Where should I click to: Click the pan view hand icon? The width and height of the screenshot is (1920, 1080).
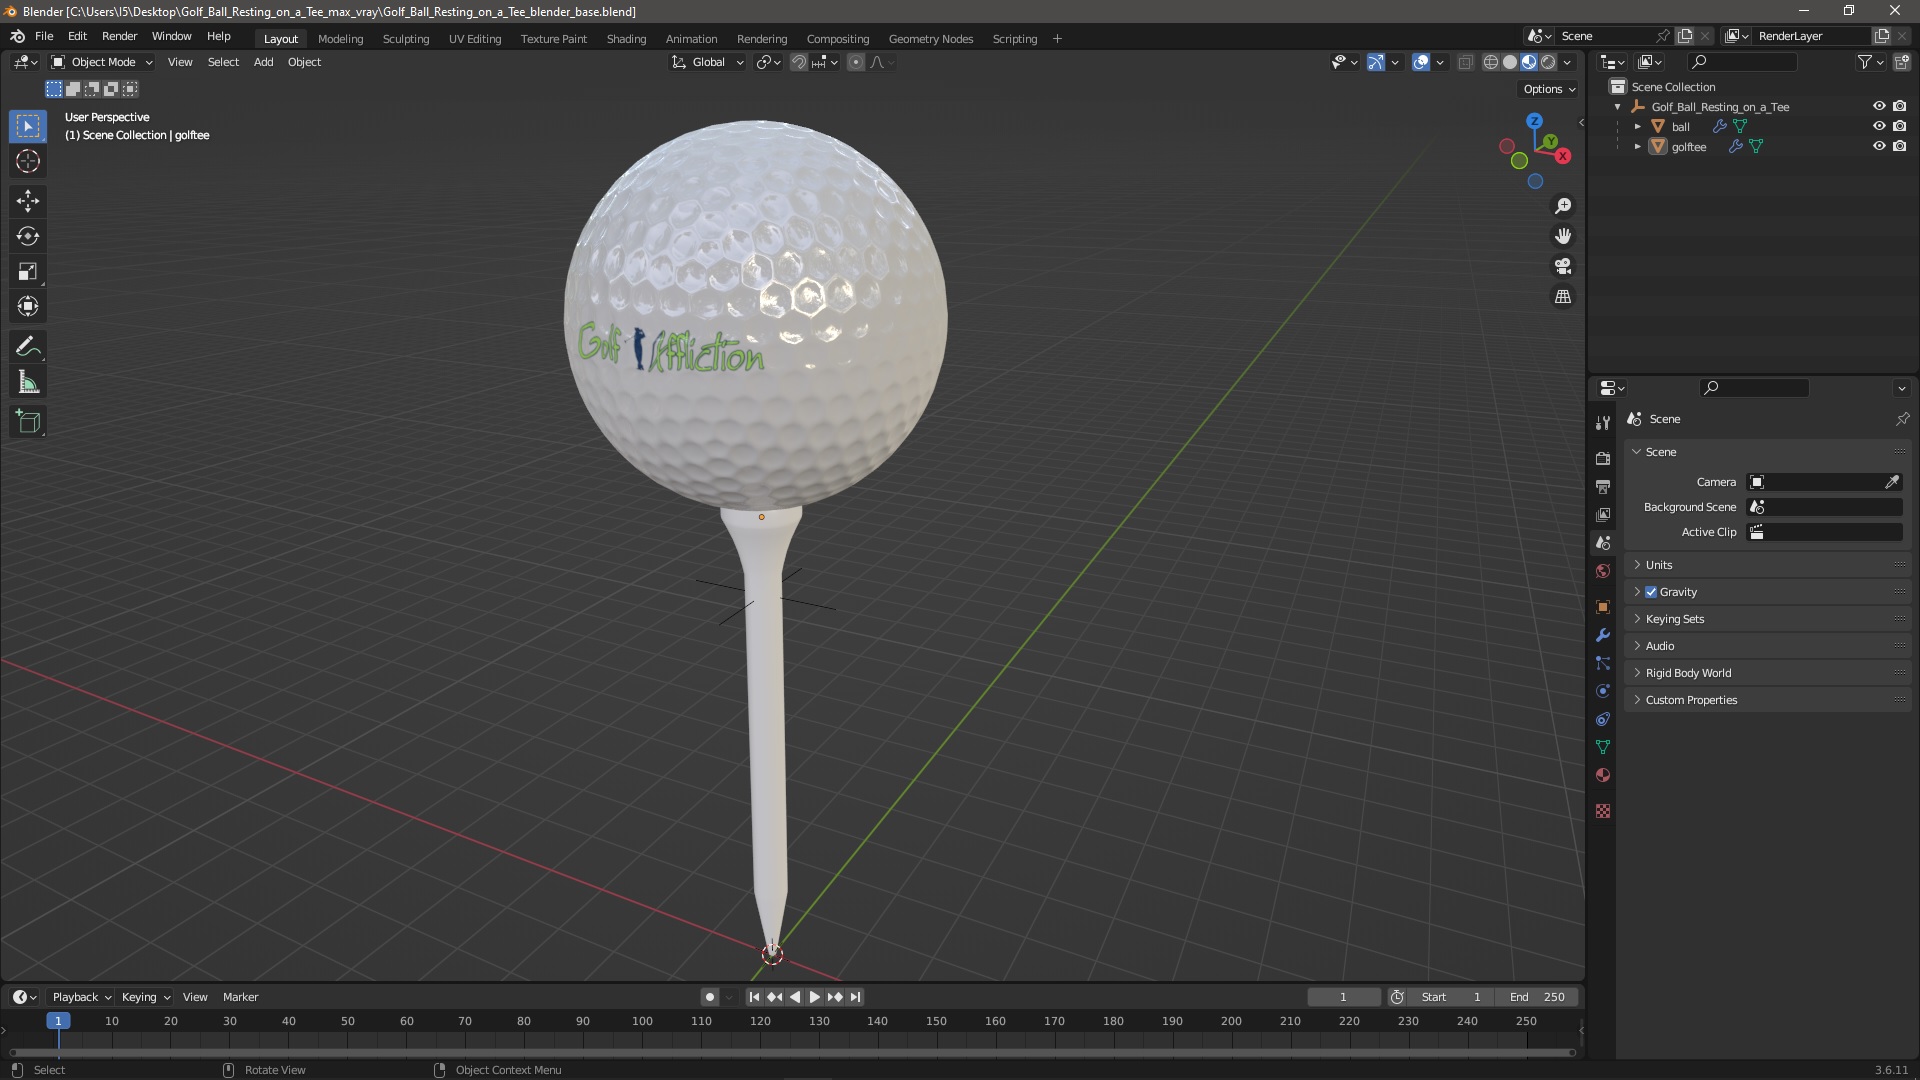coord(1563,236)
